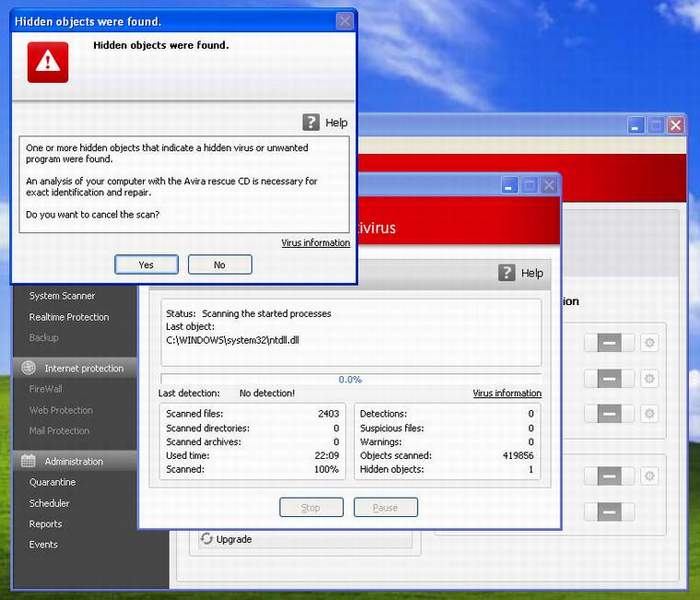Image resolution: width=700 pixels, height=600 pixels.
Task: Click the Administration calendar icon
Action: click(28, 461)
